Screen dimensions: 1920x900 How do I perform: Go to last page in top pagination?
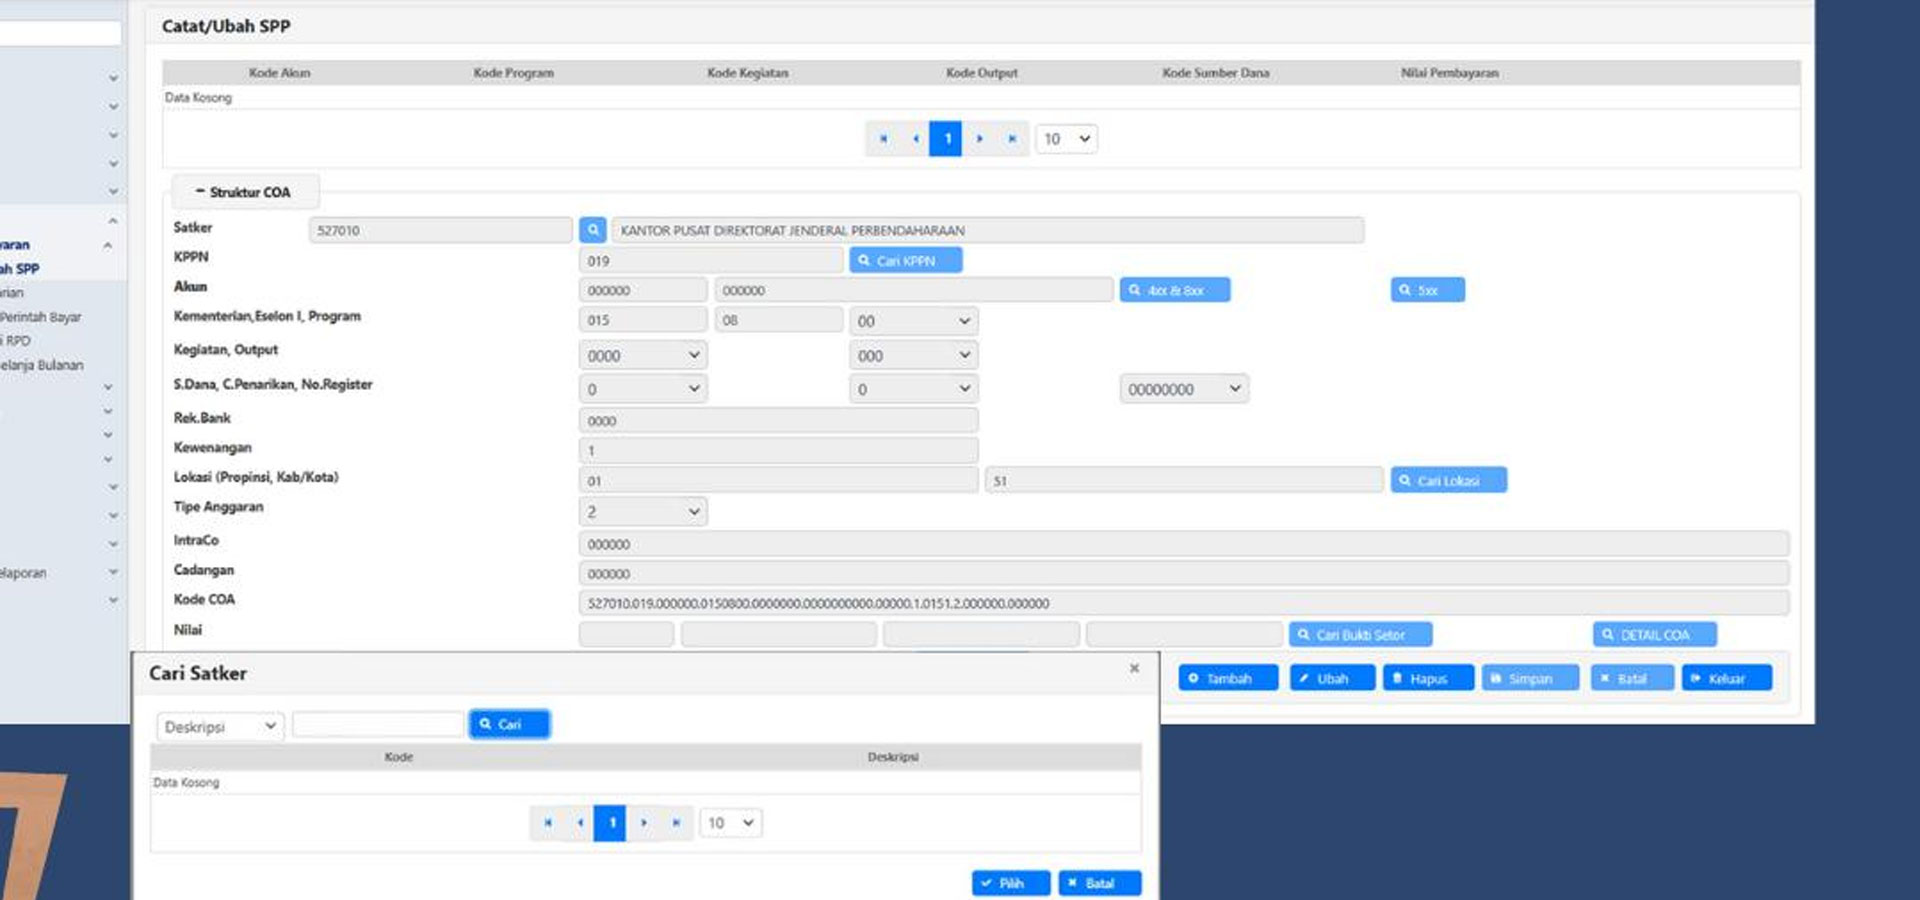(1012, 139)
